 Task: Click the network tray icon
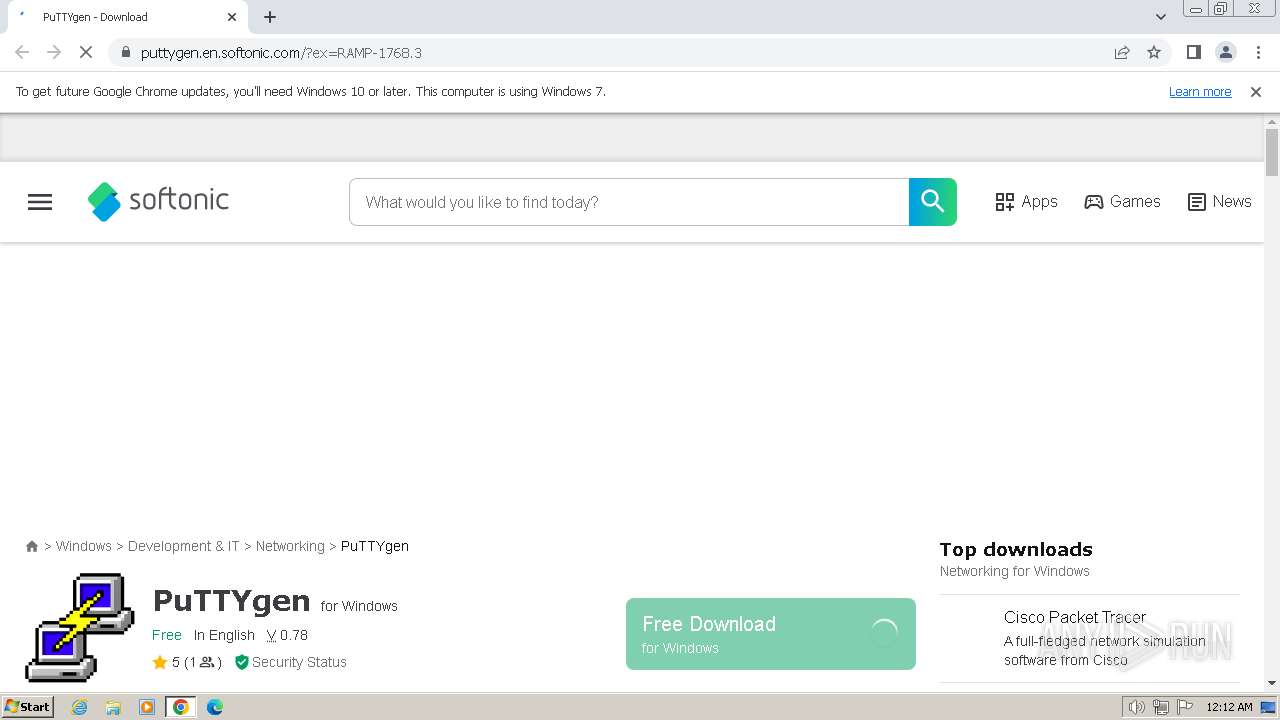(x=1161, y=707)
